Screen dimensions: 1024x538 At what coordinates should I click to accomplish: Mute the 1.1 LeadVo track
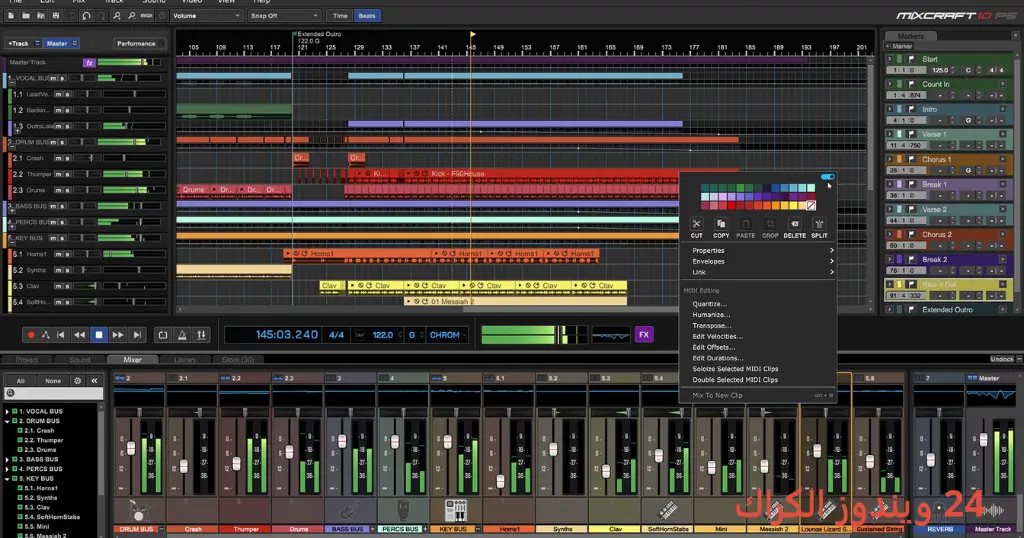(x=58, y=95)
